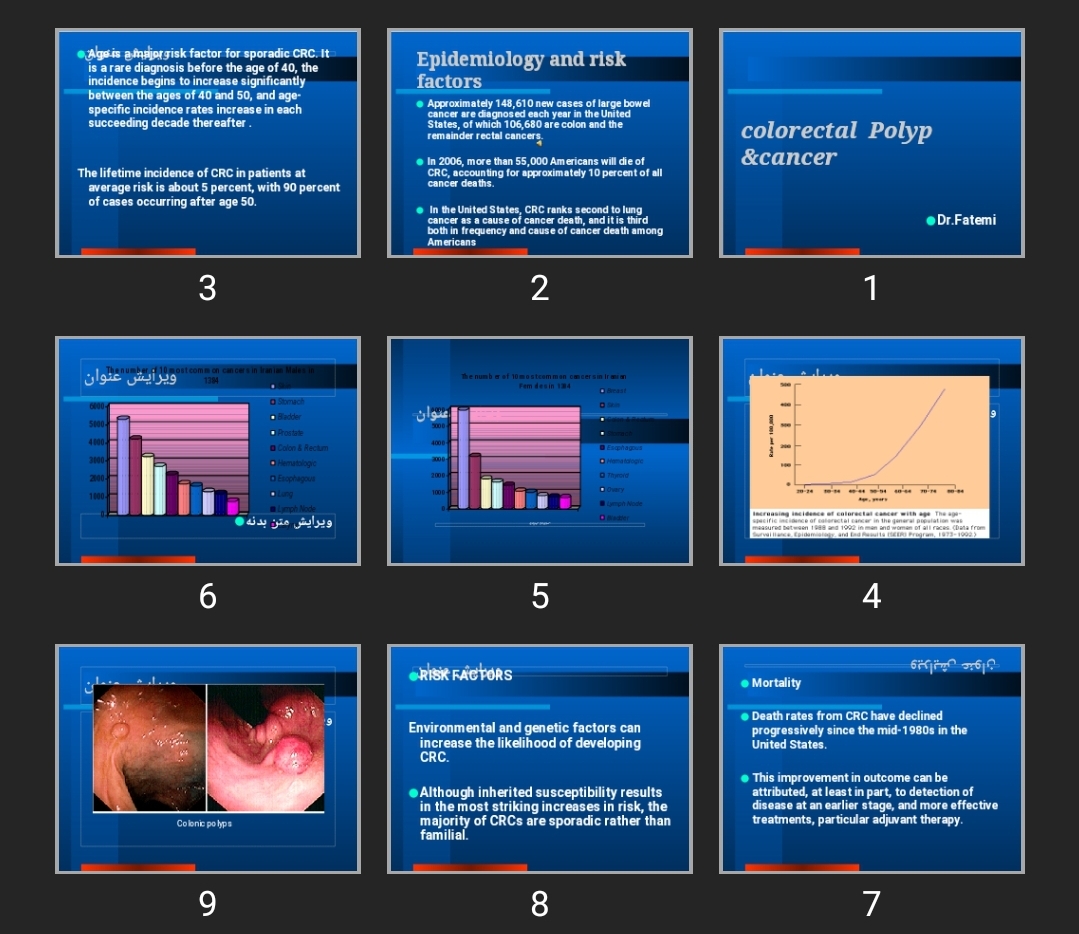Click the number 7 under the Mortality slide
This screenshot has height=934, width=1079.
coord(871,904)
